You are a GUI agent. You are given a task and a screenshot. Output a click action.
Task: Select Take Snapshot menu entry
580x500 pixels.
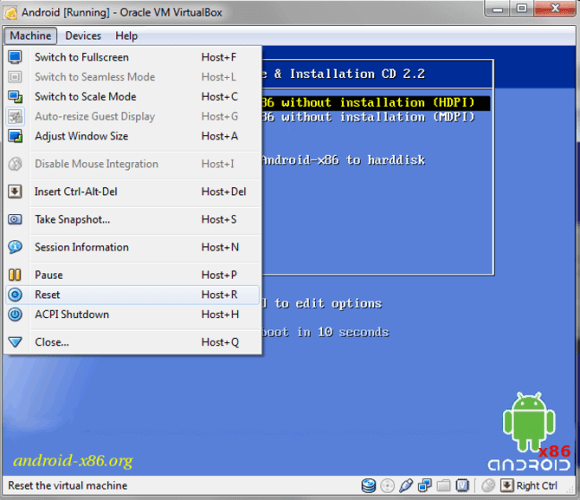pyautogui.click(x=133, y=220)
